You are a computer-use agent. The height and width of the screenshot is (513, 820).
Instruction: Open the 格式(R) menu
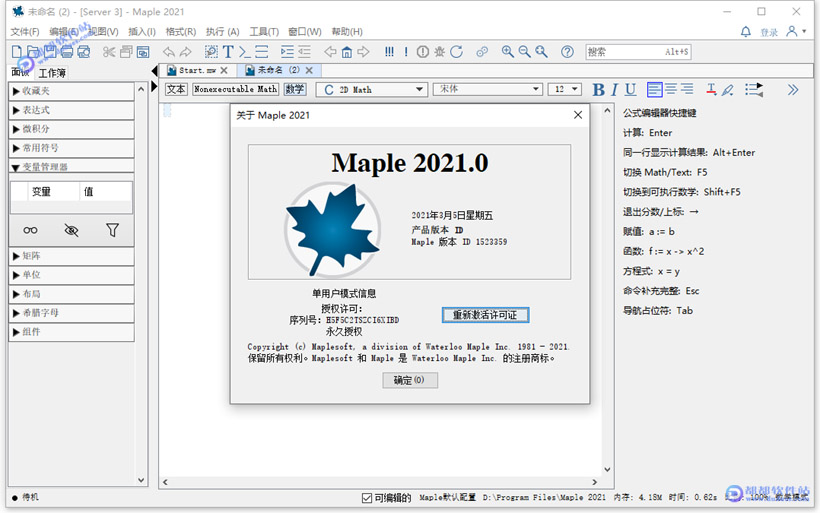point(180,32)
